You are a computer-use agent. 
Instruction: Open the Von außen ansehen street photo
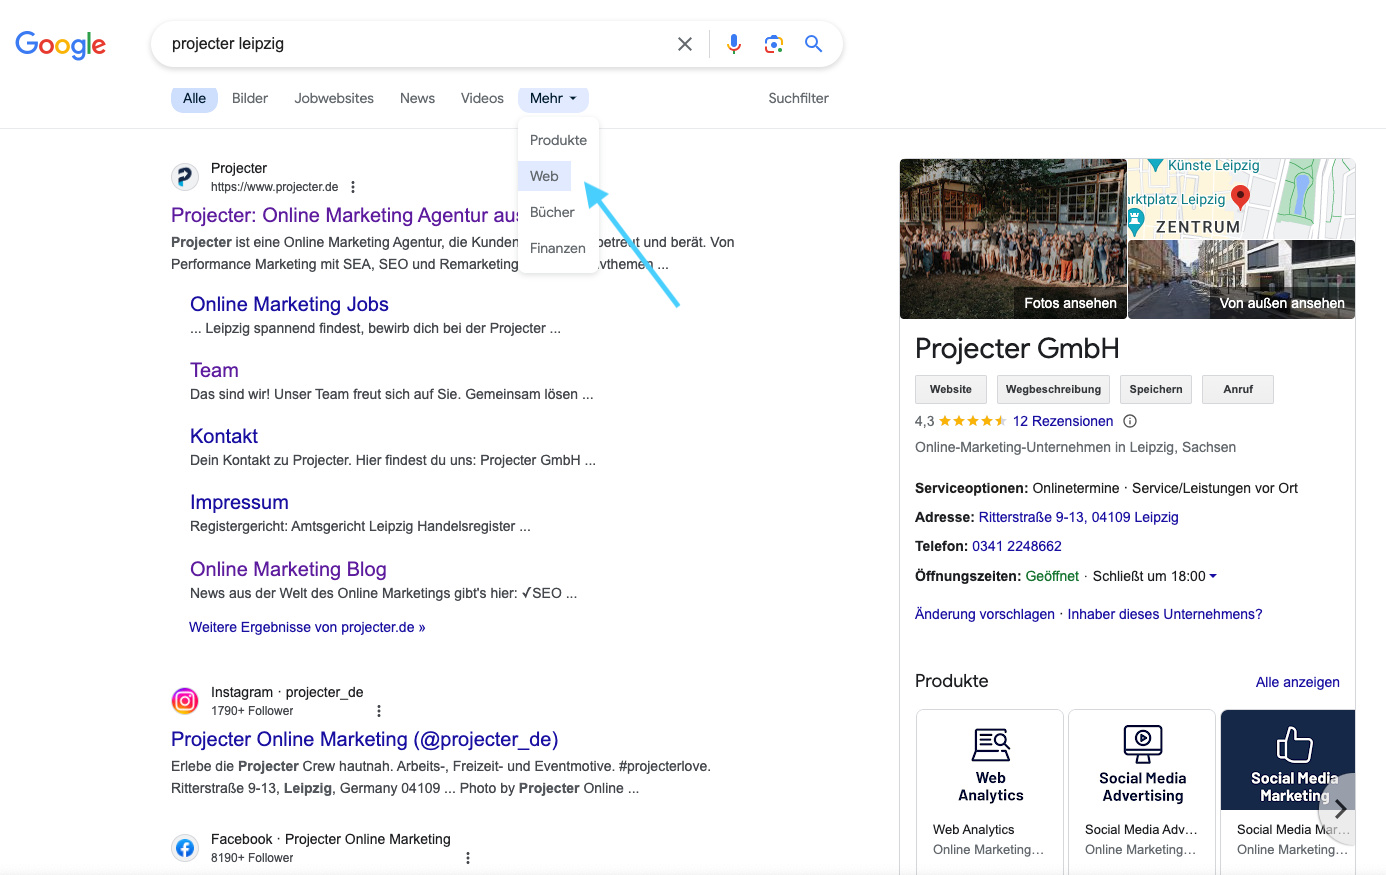click(1241, 280)
